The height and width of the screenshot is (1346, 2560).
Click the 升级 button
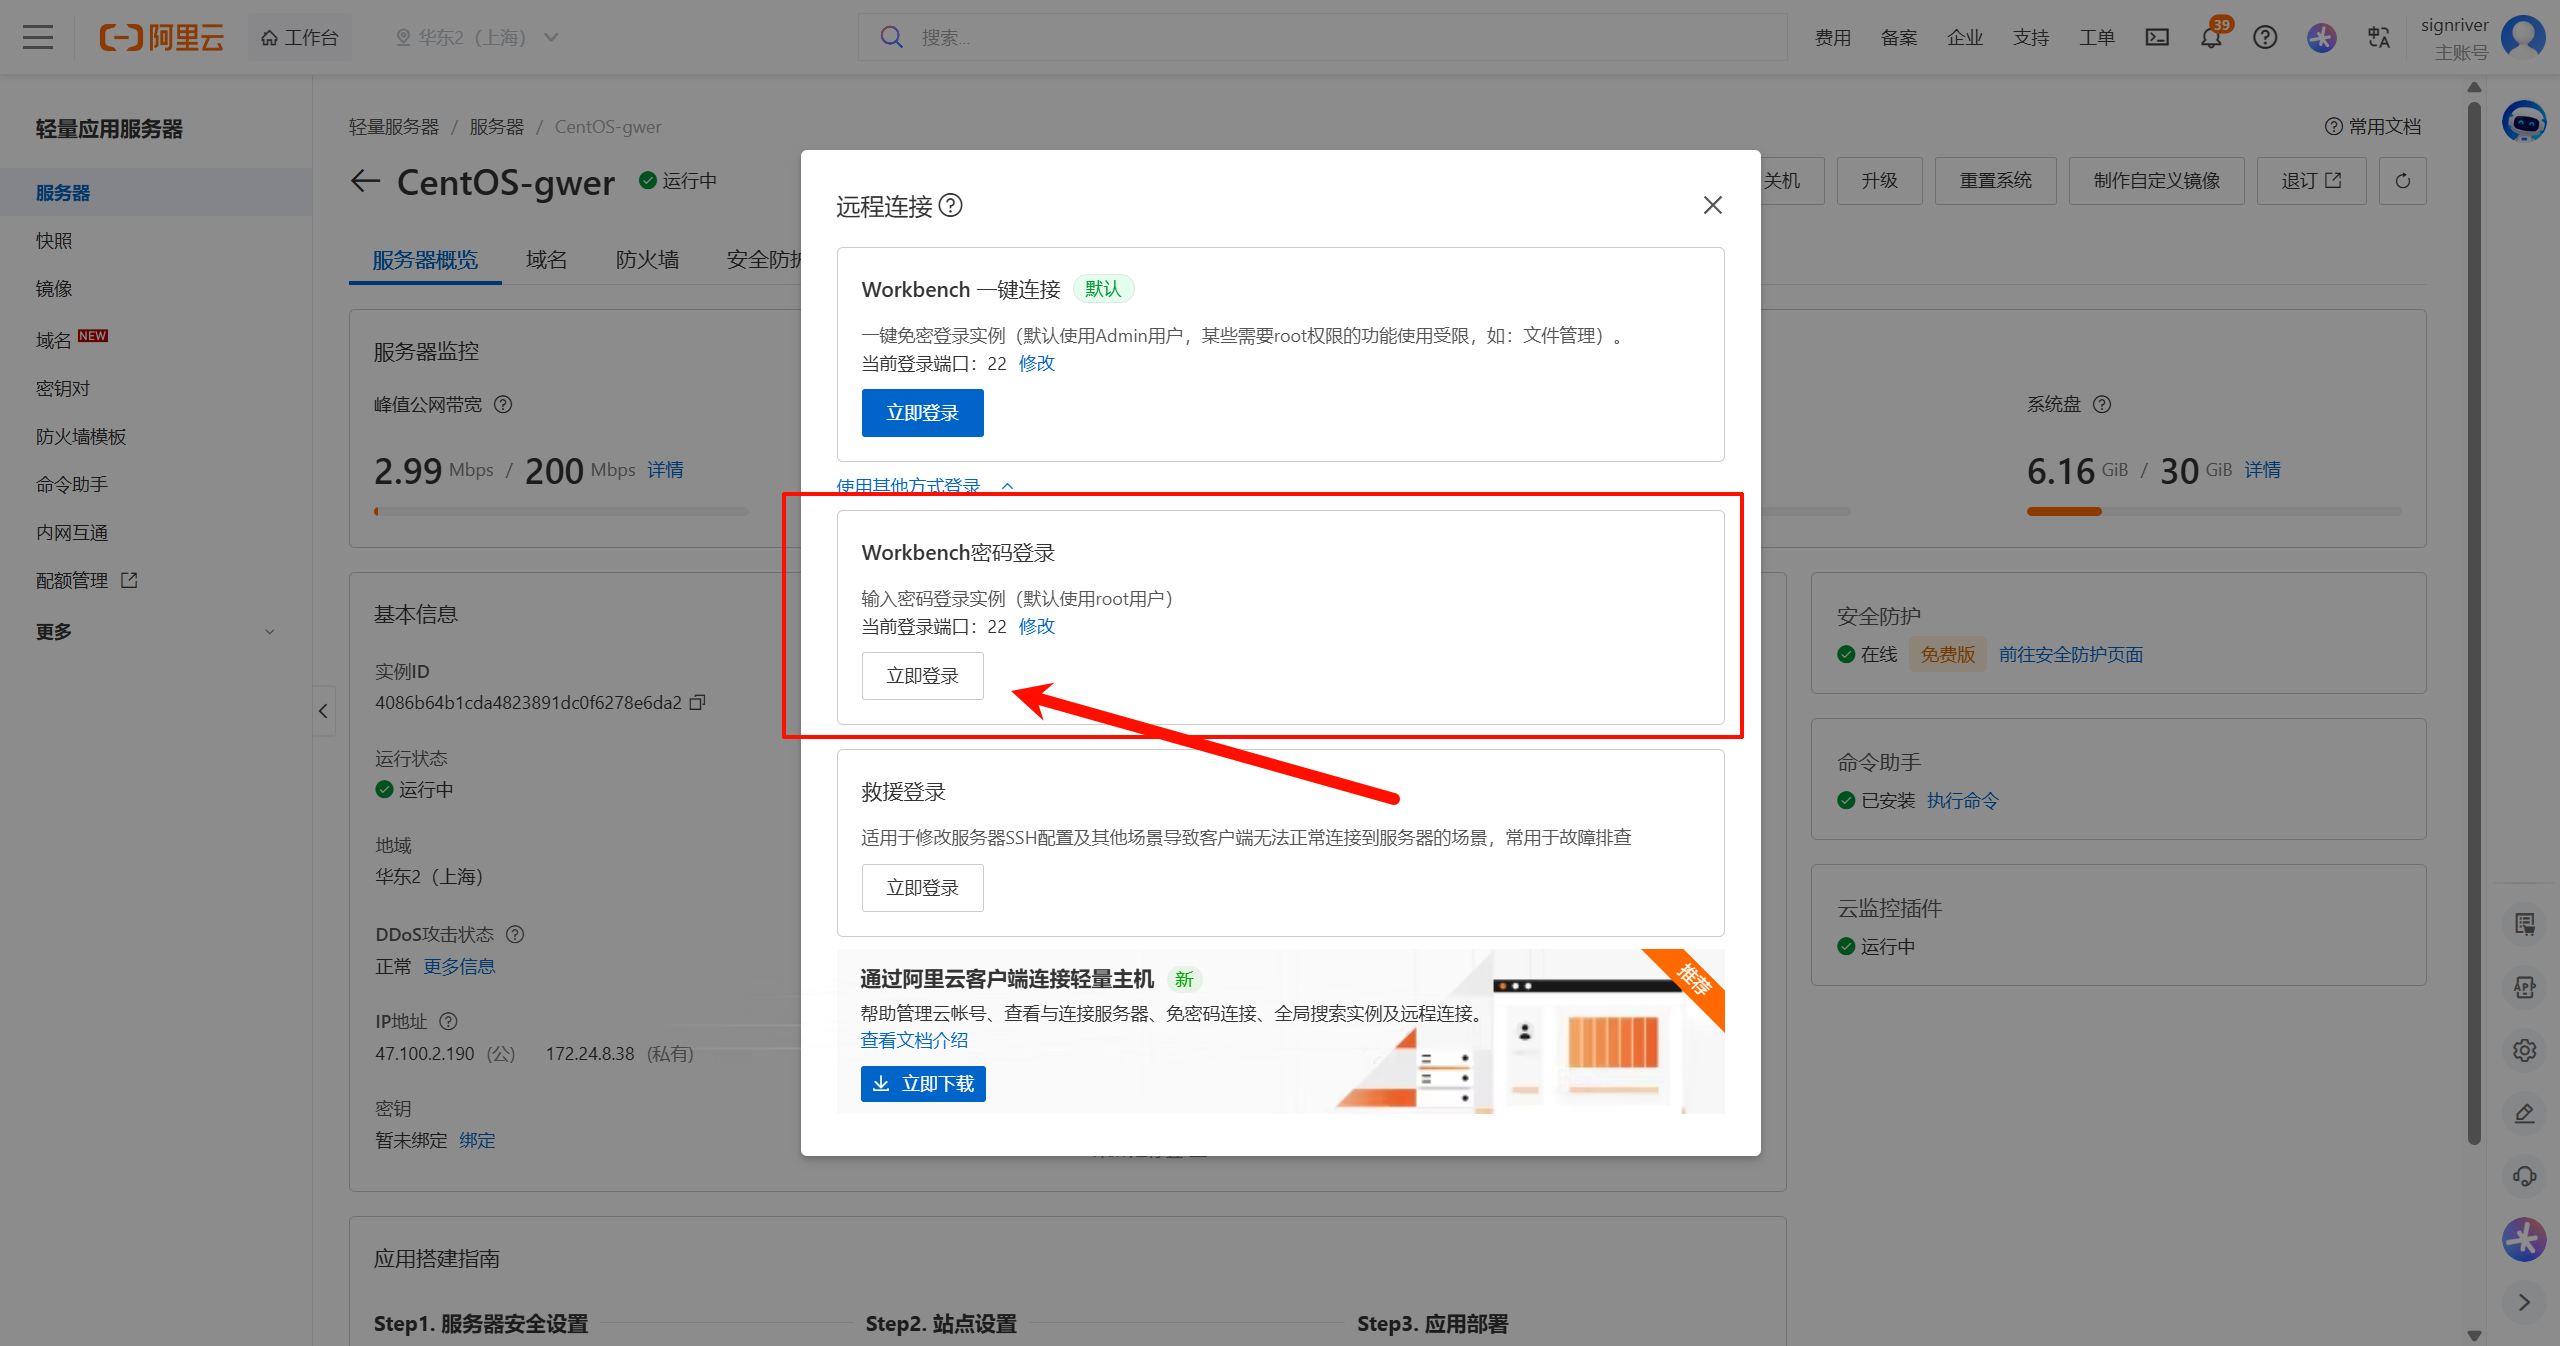pyautogui.click(x=1879, y=181)
